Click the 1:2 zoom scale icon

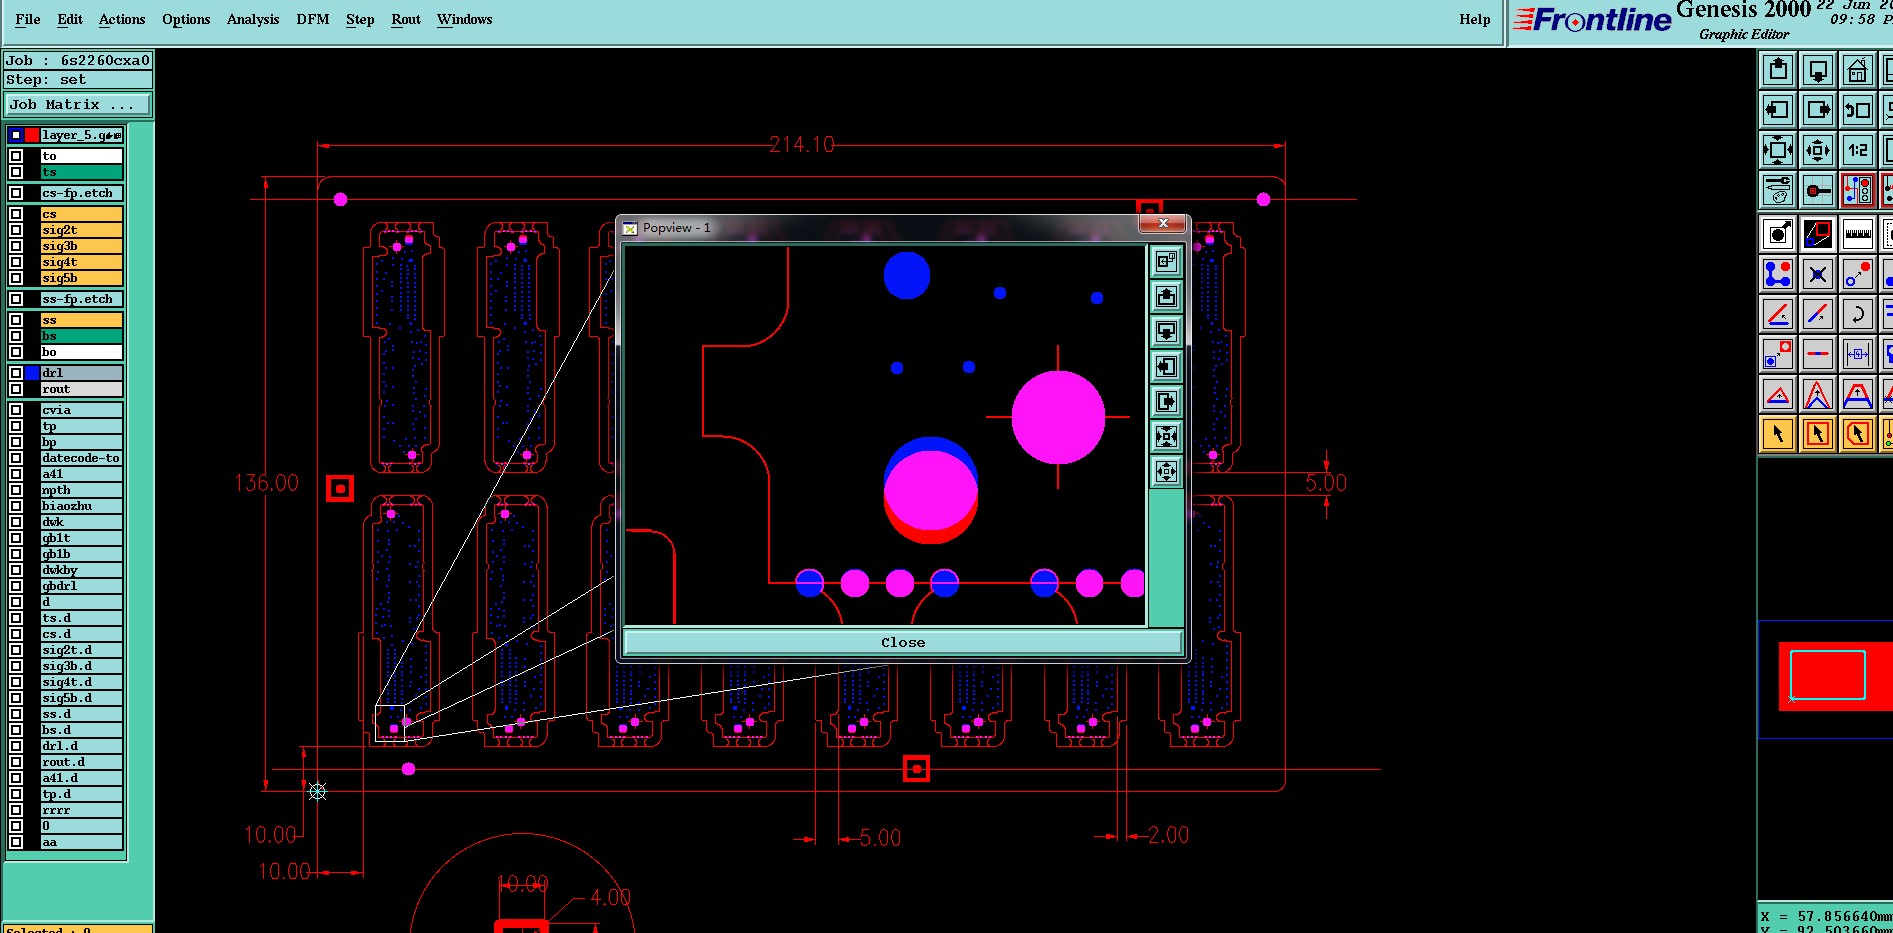pos(1858,150)
